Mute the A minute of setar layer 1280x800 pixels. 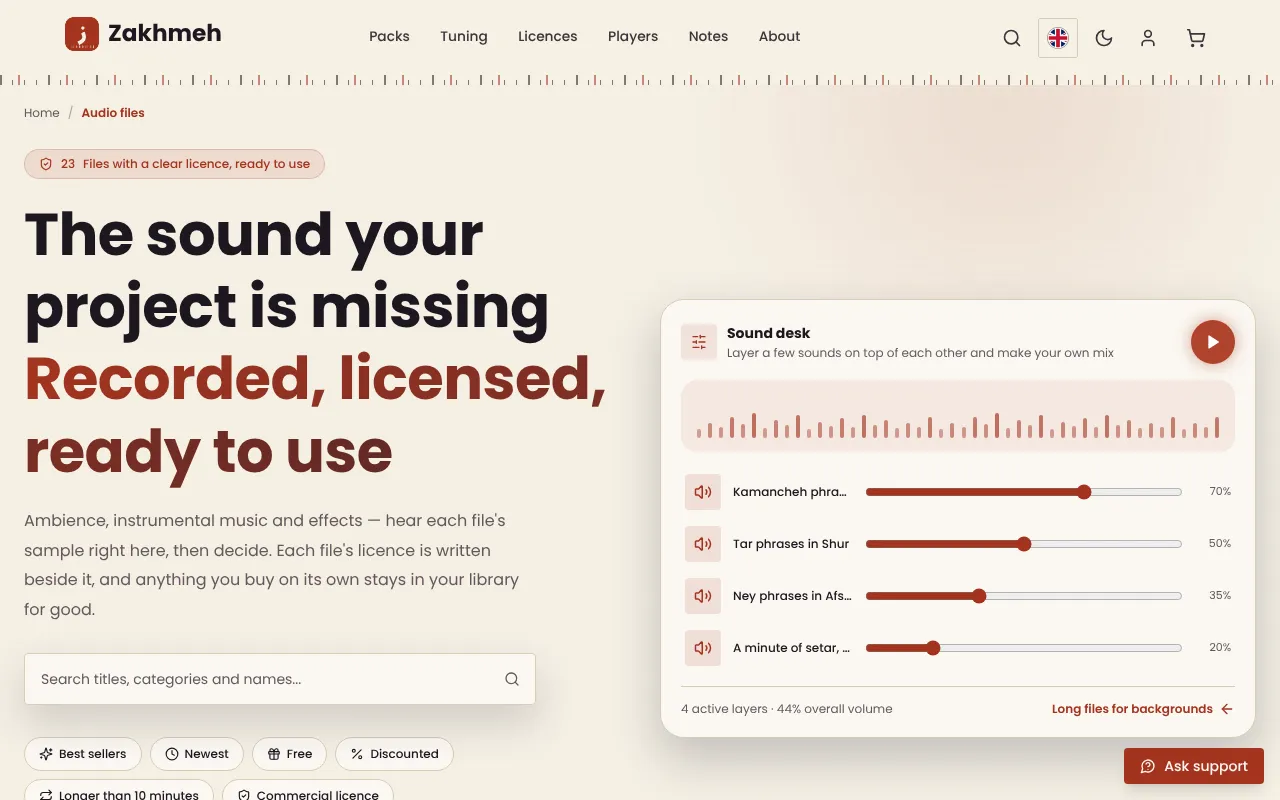(x=703, y=648)
